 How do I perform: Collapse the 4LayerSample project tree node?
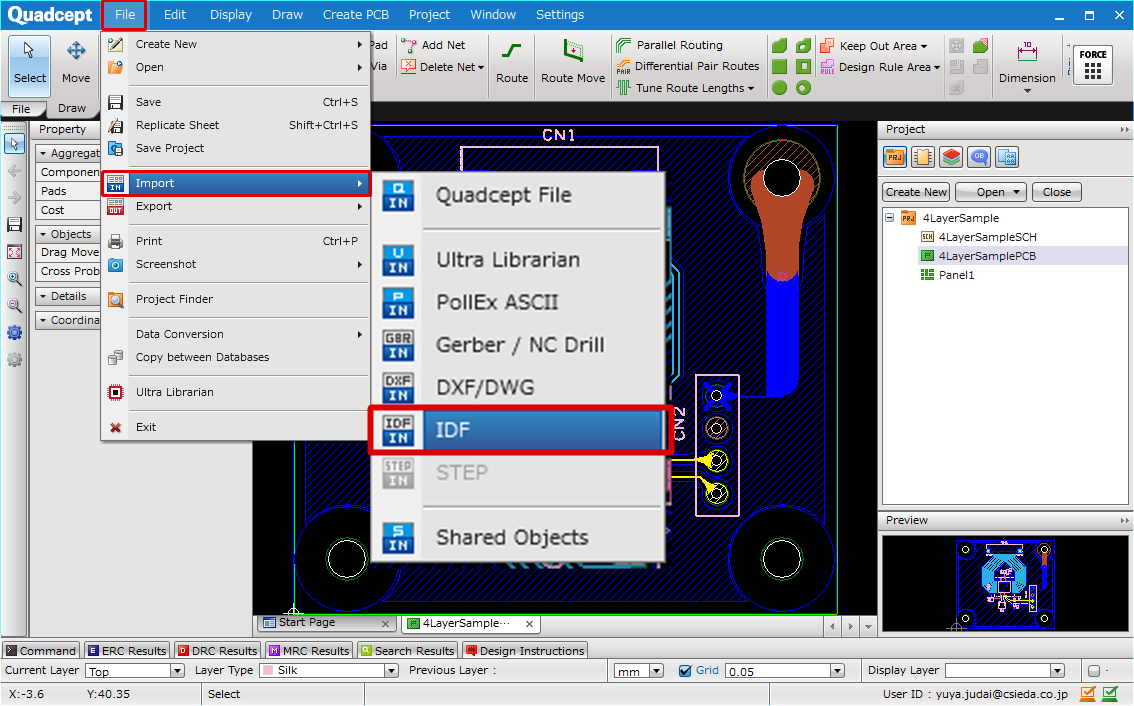coord(890,218)
